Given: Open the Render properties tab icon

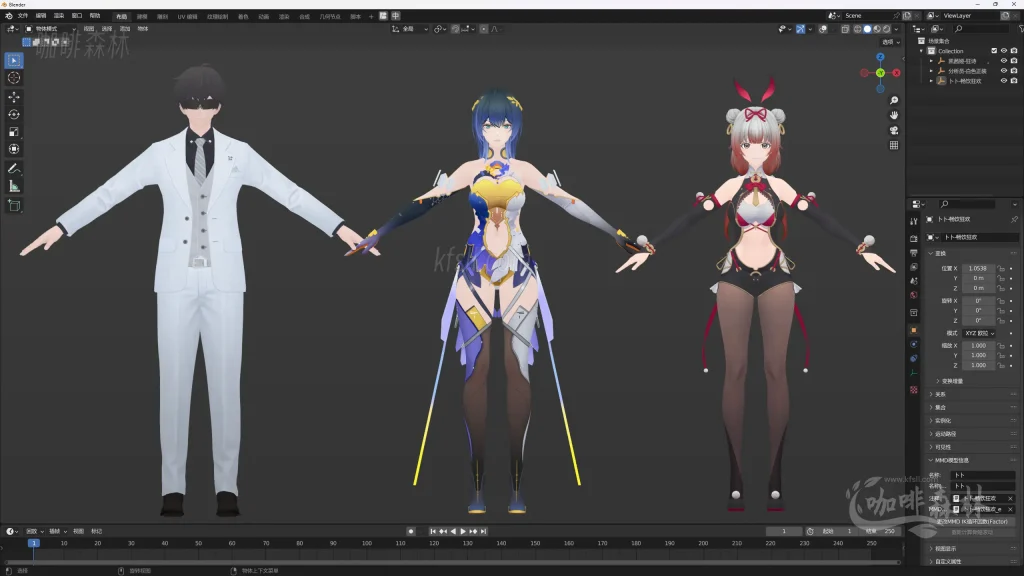Looking at the screenshot, I should 914,238.
